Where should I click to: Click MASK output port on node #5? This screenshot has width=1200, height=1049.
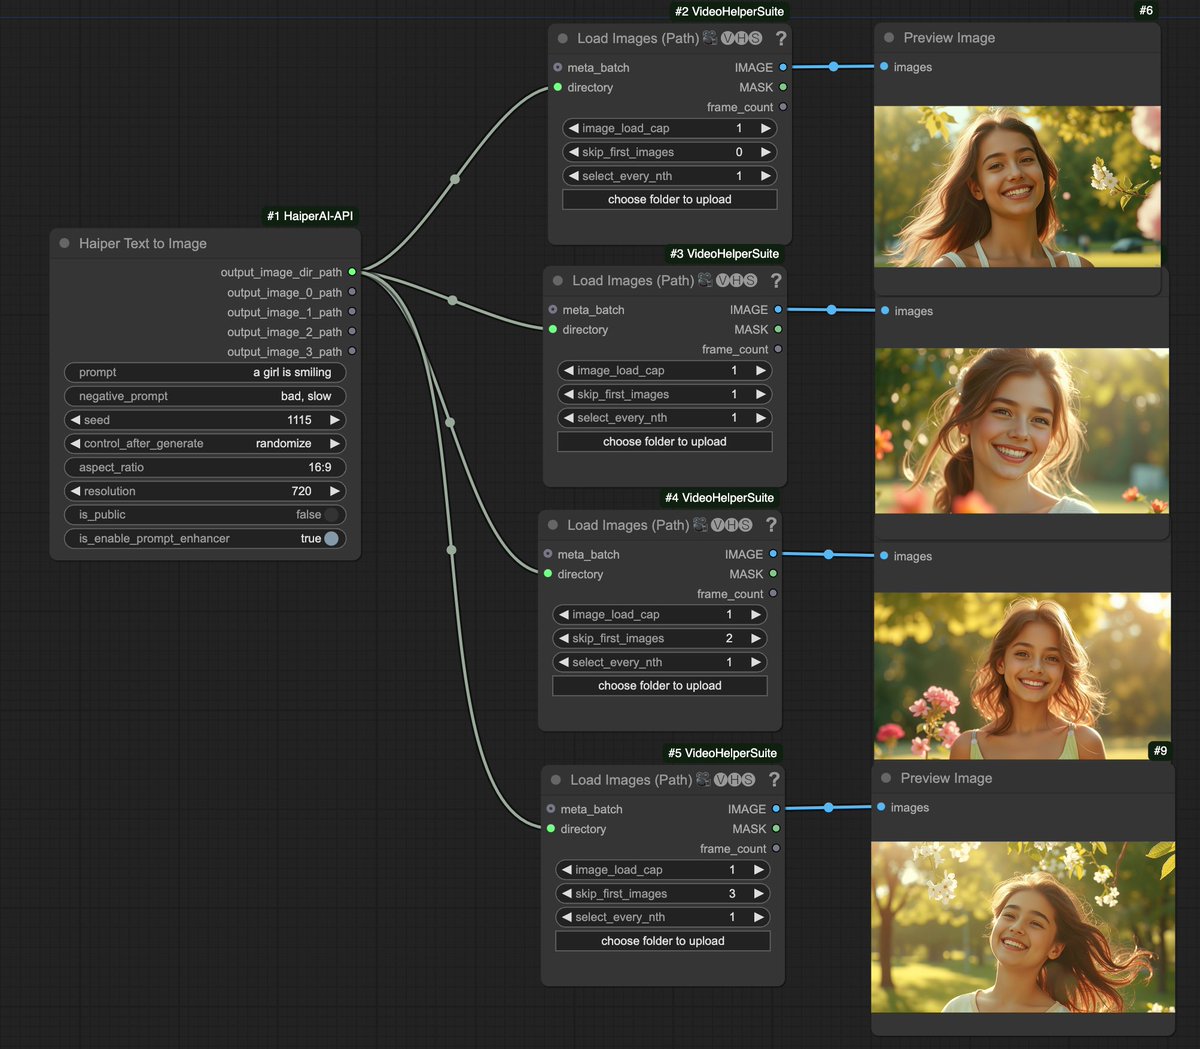[776, 829]
